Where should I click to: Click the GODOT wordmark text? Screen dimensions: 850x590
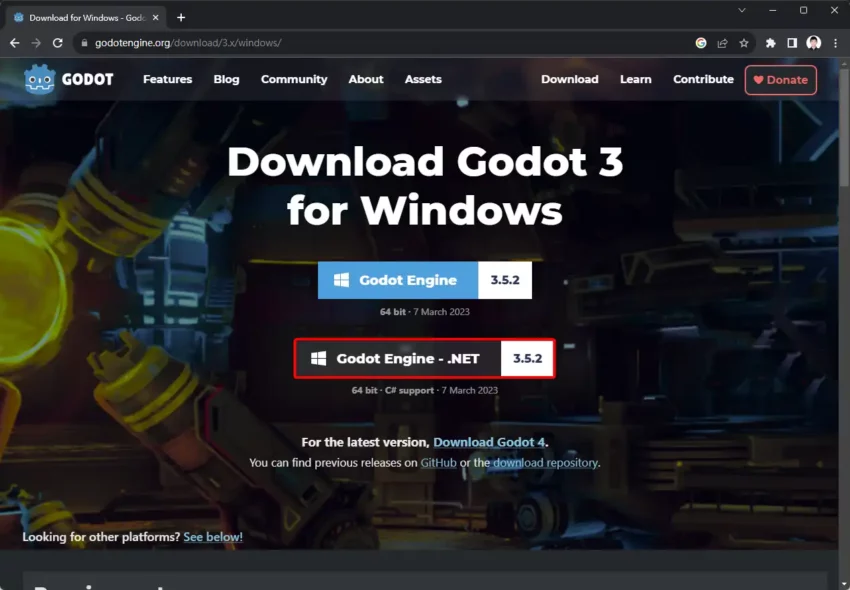pos(87,80)
